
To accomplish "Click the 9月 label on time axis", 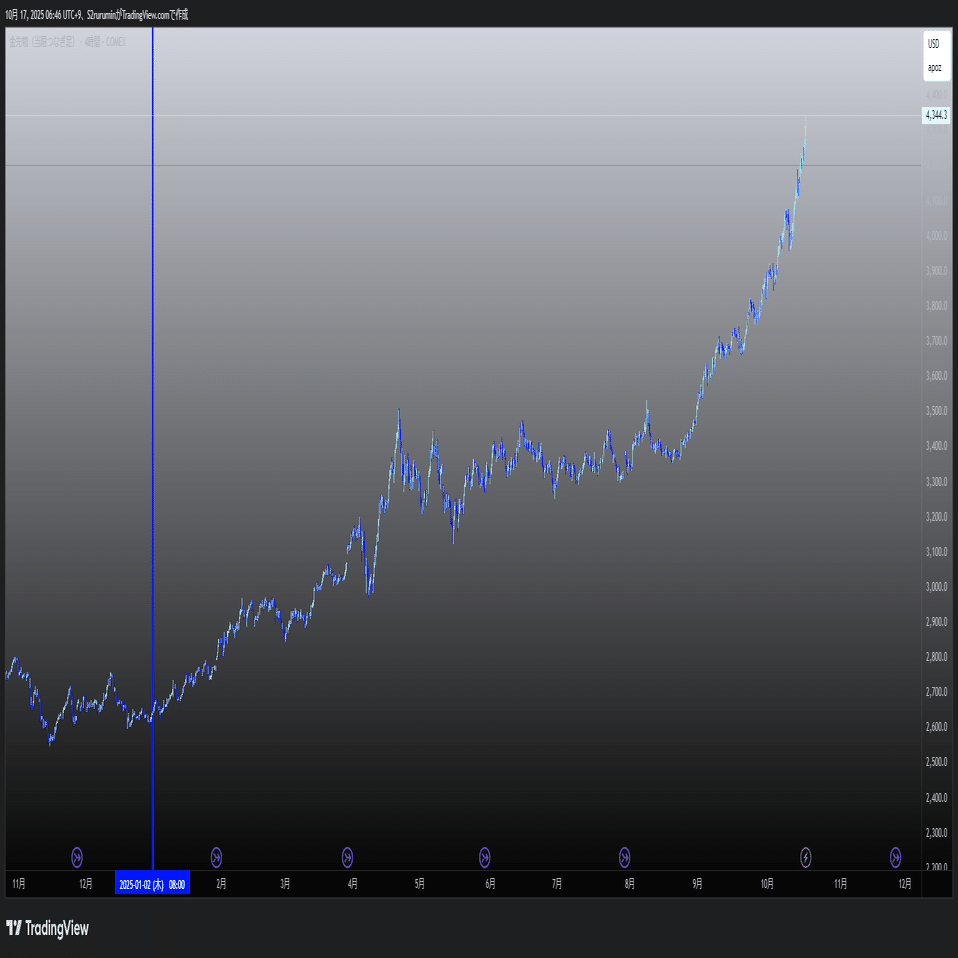I will (697, 884).
